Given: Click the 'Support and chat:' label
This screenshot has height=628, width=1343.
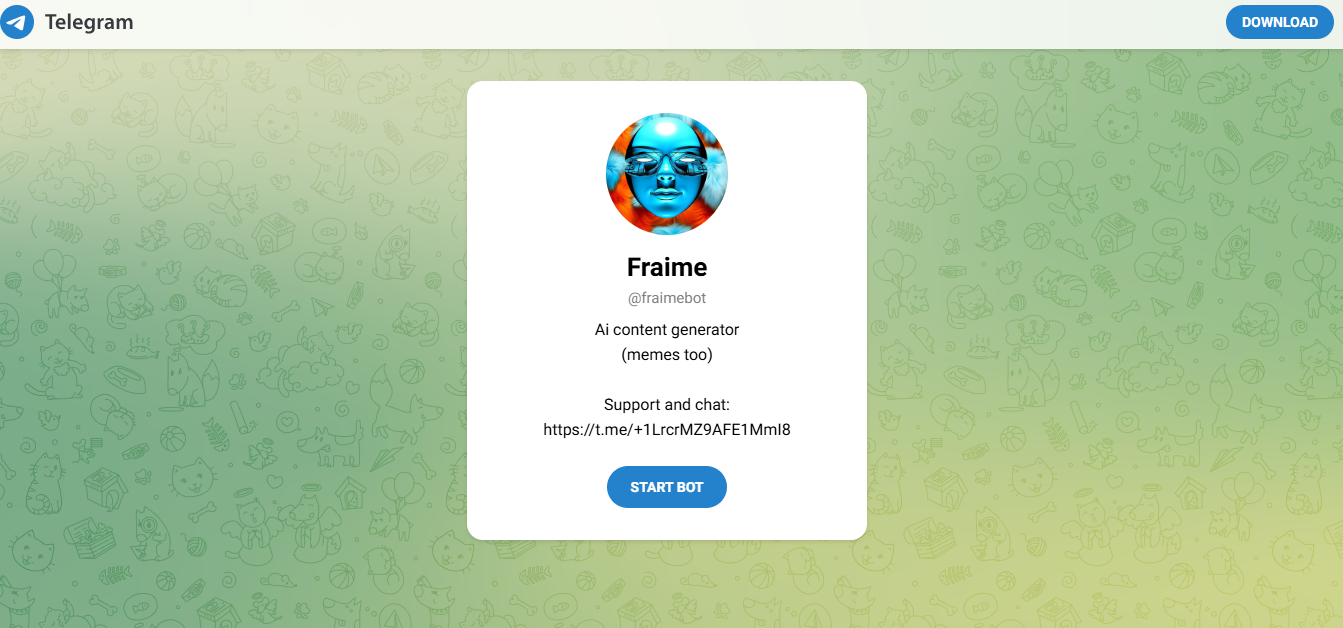Looking at the screenshot, I should point(667,404).
